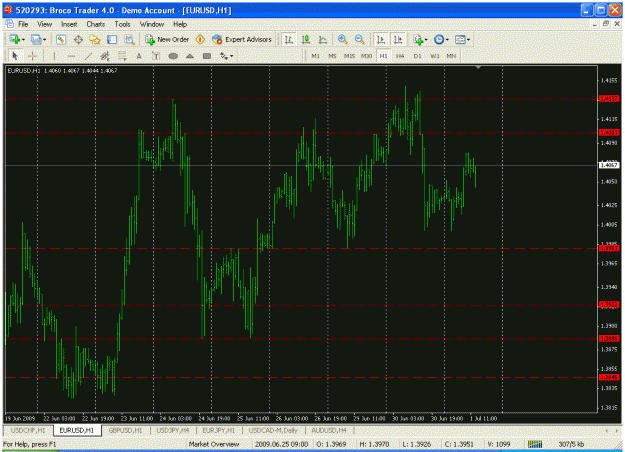Click the connection status bars icon
The width and height of the screenshot is (625, 452).
pos(535,444)
